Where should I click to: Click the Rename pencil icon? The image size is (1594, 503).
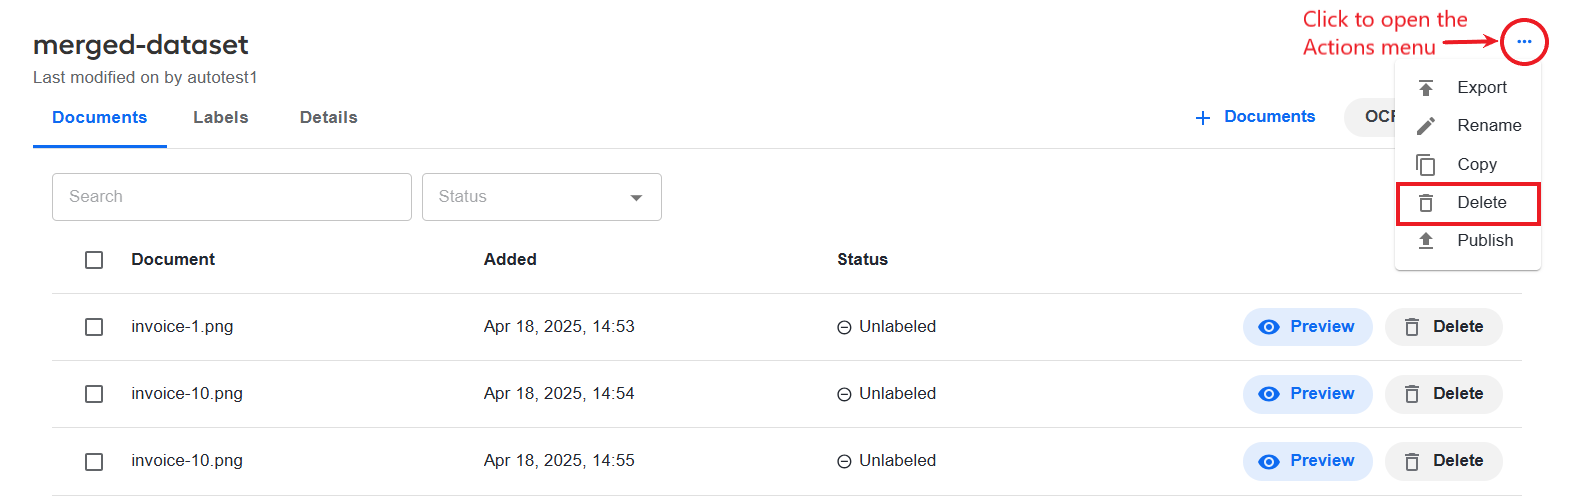(x=1426, y=126)
